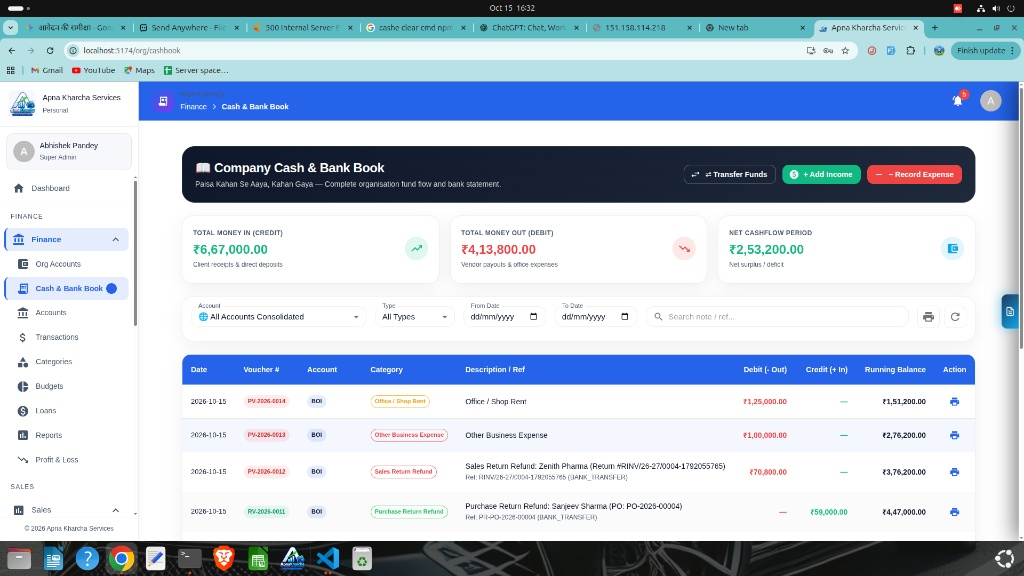
Task: Print the cash book list
Action: coord(928,317)
